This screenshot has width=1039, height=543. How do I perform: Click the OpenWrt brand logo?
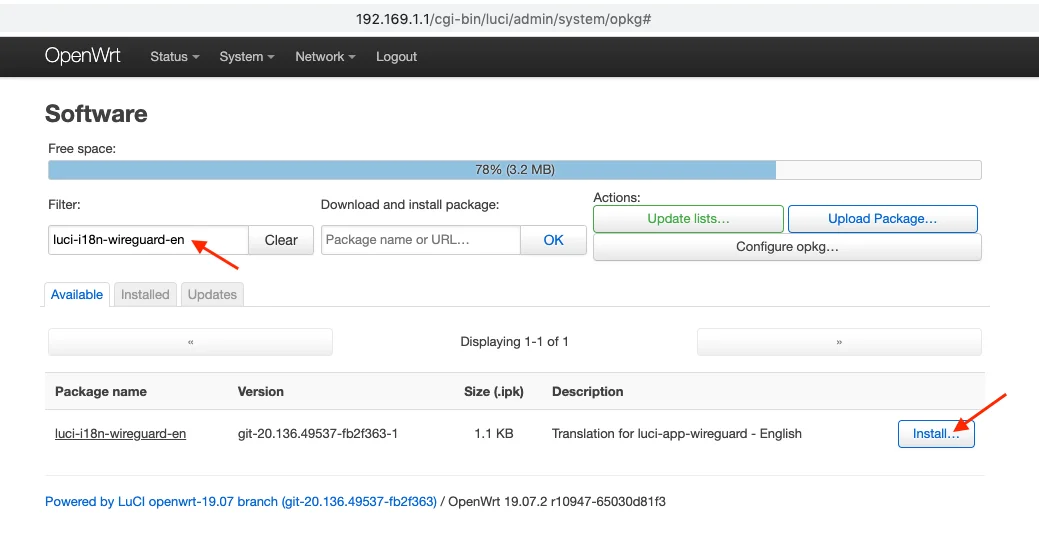[x=83, y=56]
